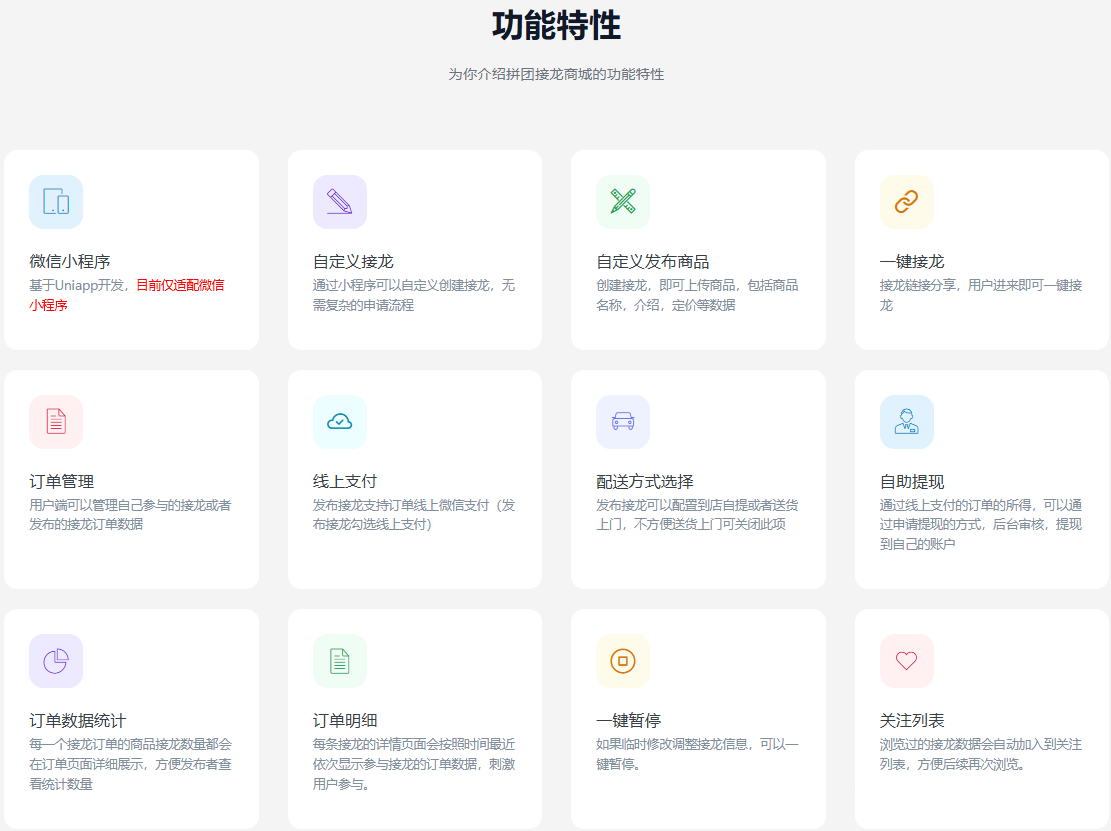Click the cloud checkmark online payment icon
1111x831 pixels.
[x=339, y=422]
